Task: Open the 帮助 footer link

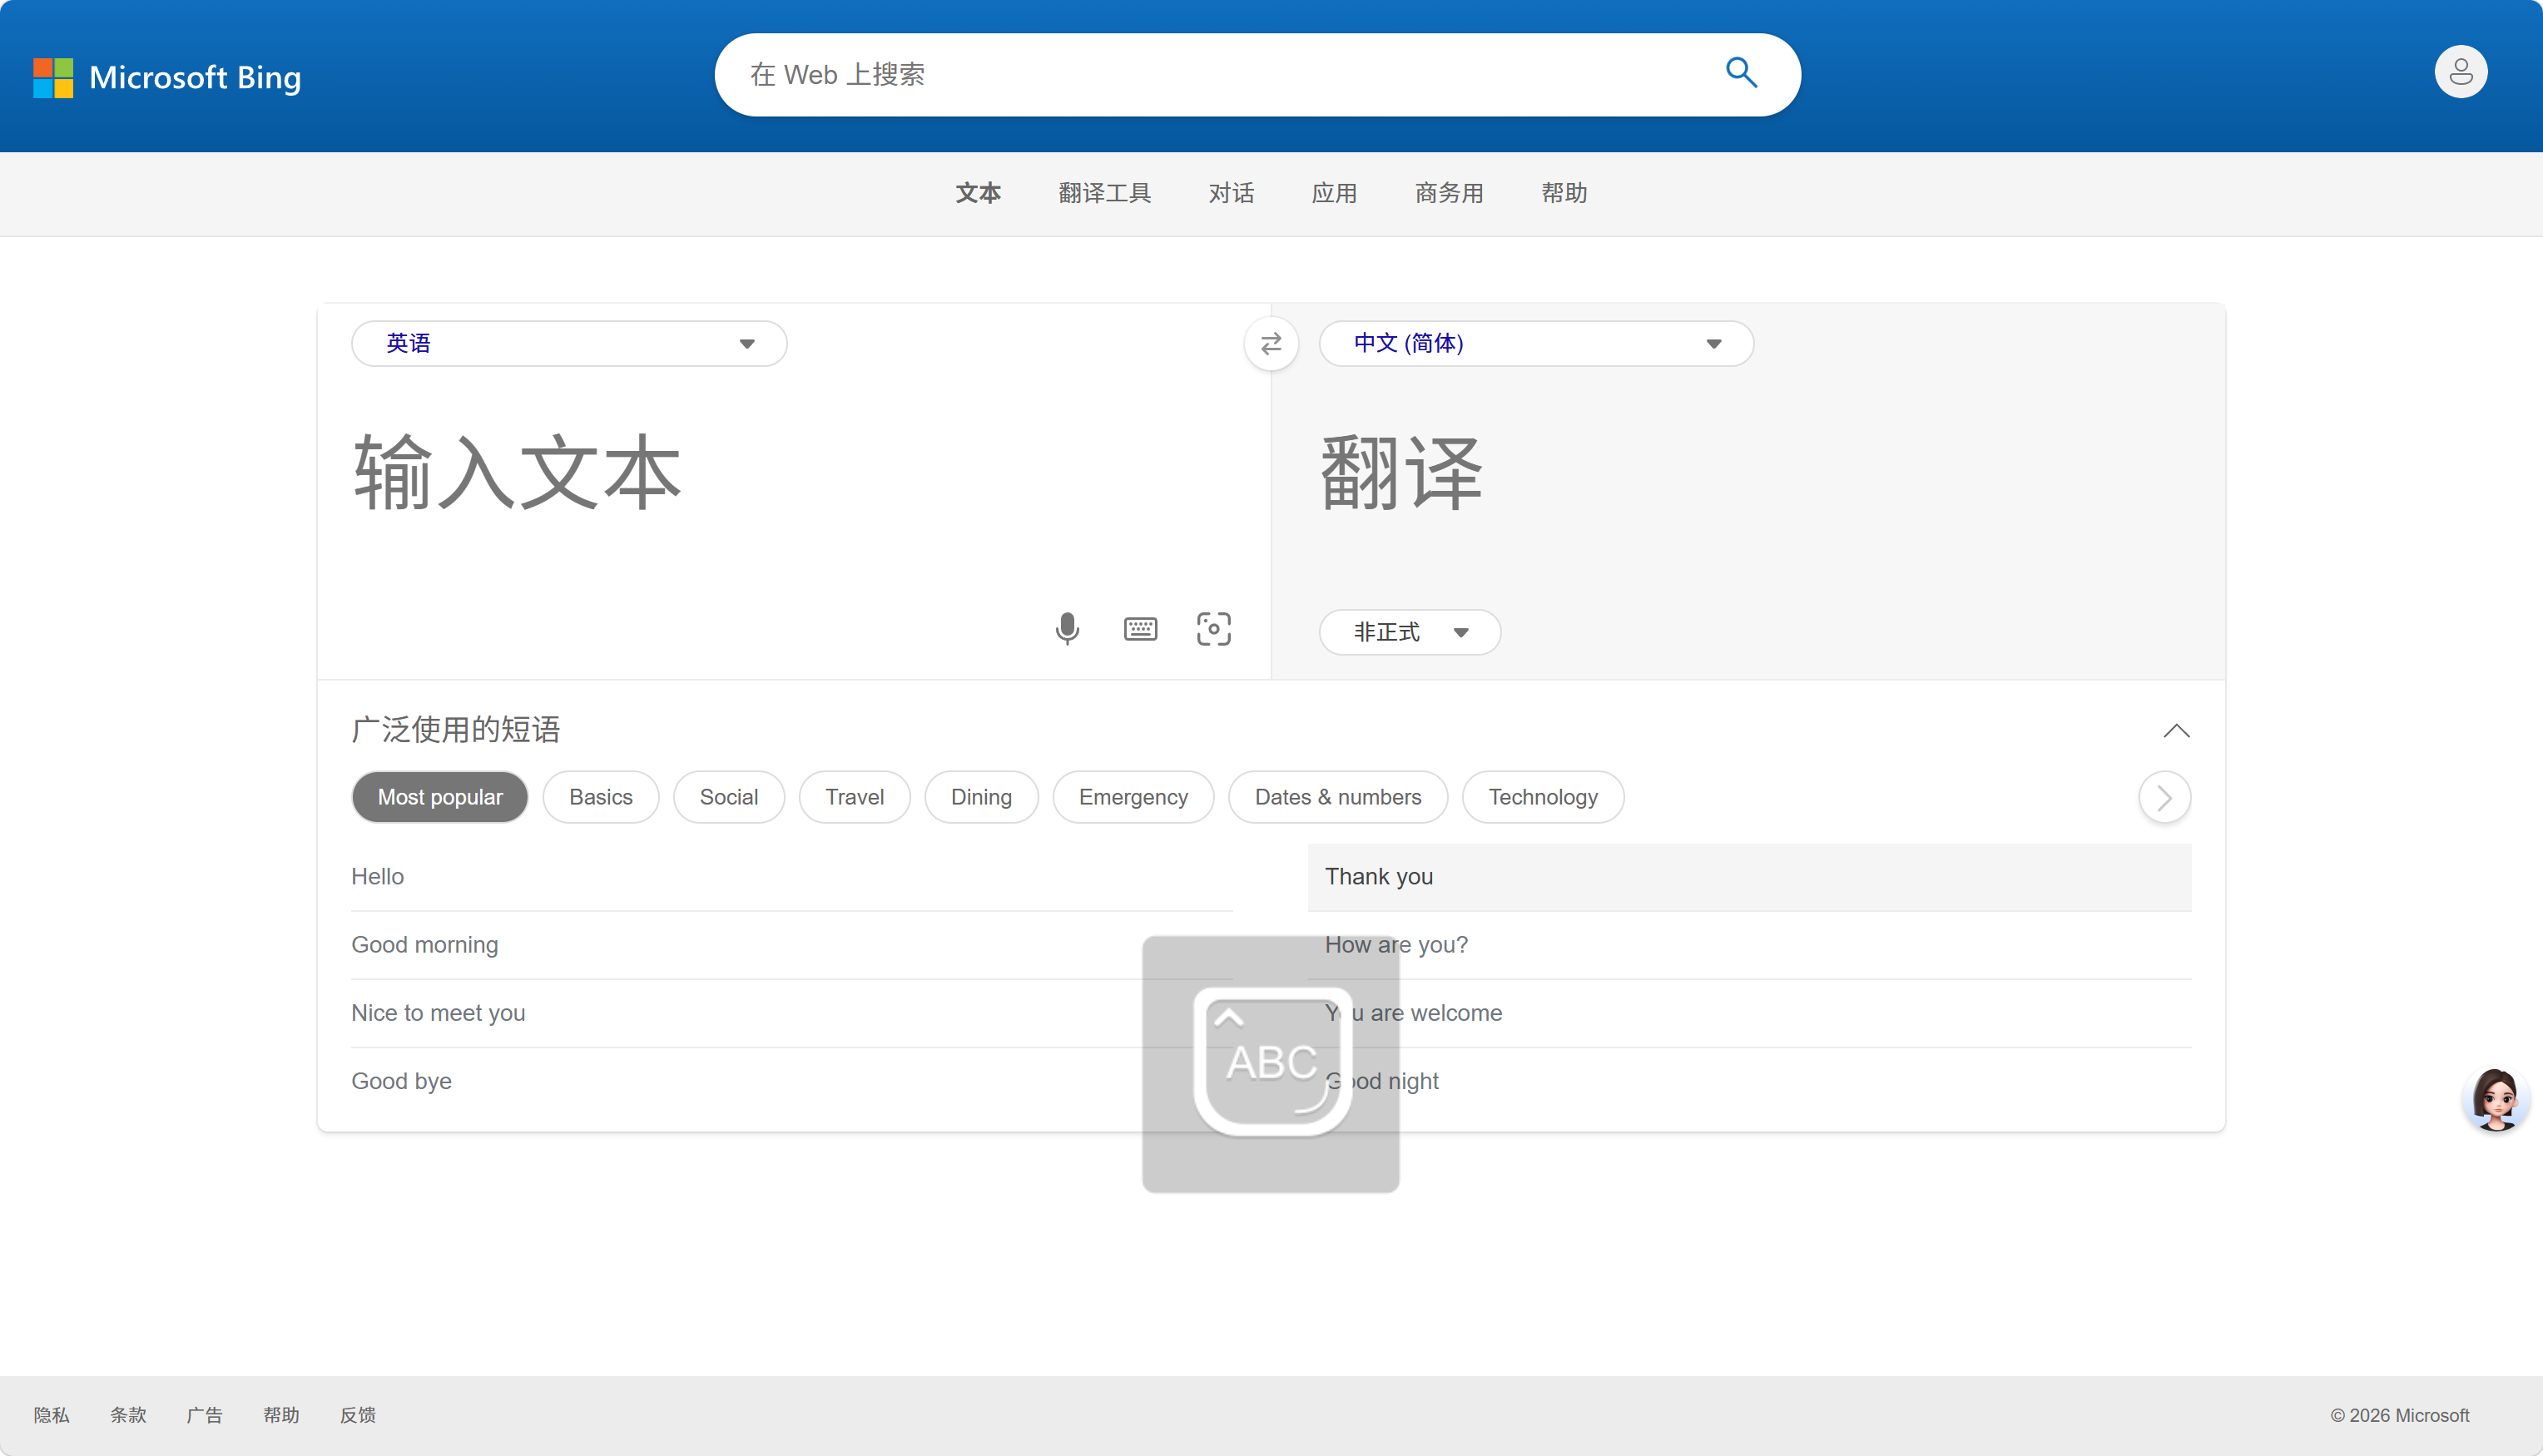Action: 281,1415
